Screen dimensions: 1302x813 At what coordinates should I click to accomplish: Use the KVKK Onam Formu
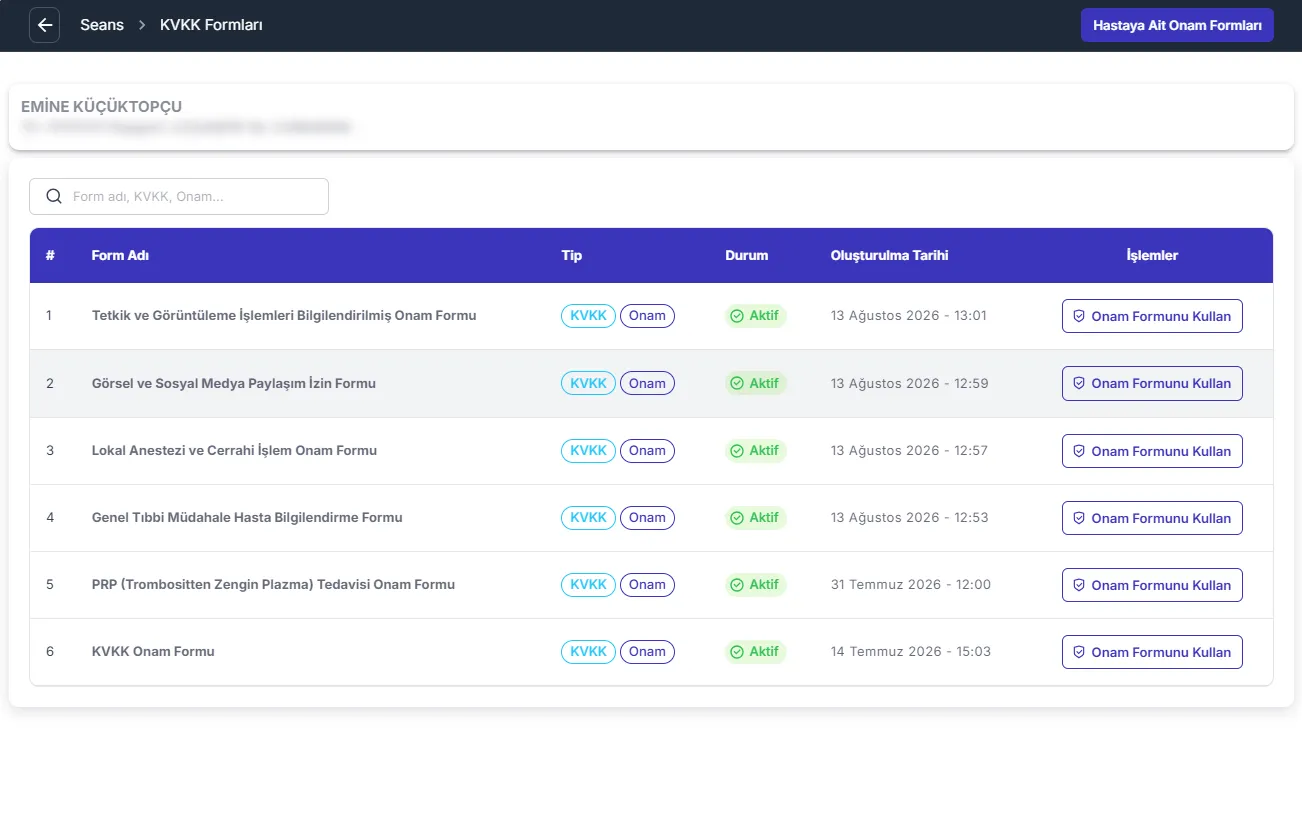click(1152, 652)
